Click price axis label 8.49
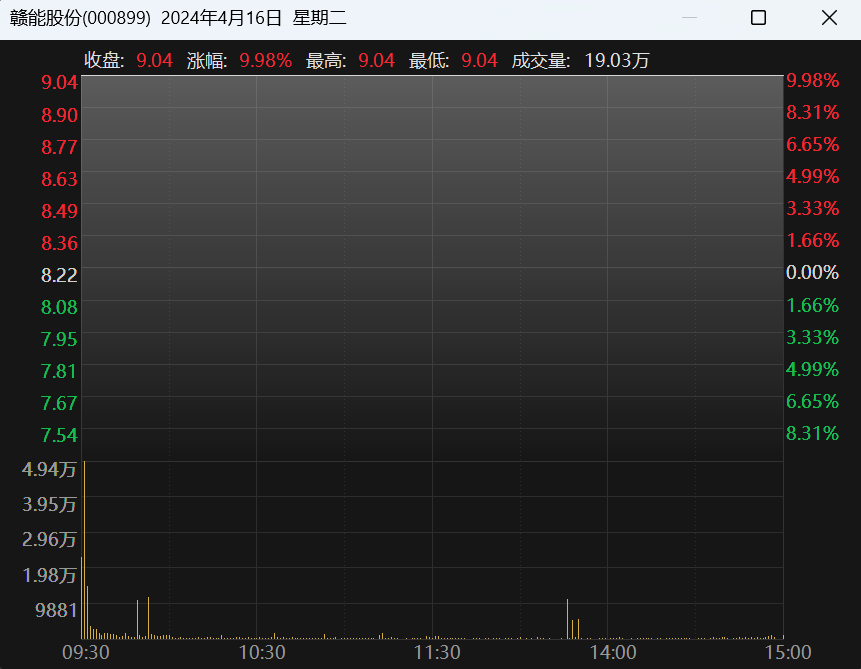The width and height of the screenshot is (861, 669). tap(59, 211)
